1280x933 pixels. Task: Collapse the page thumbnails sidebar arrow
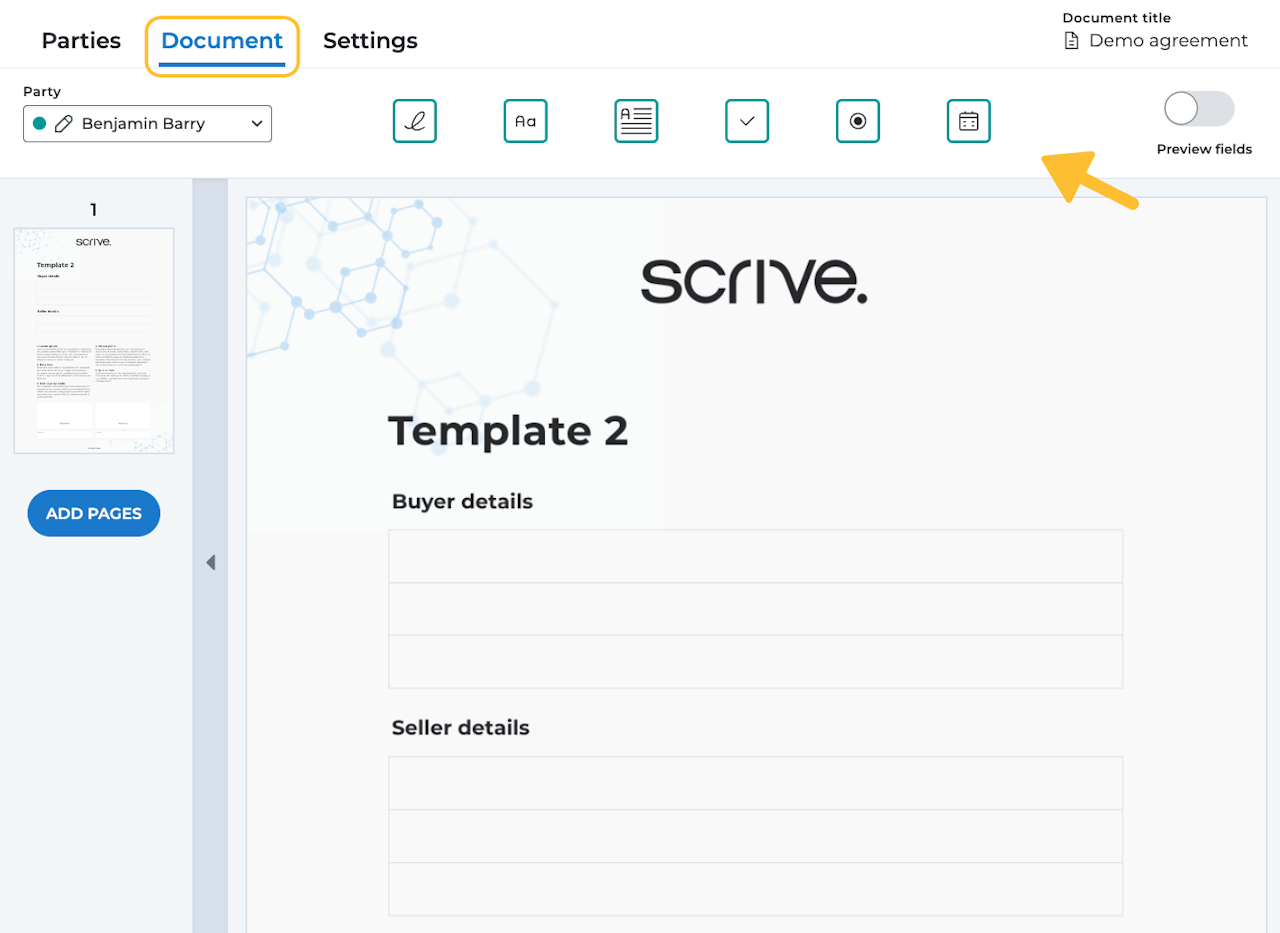point(210,562)
